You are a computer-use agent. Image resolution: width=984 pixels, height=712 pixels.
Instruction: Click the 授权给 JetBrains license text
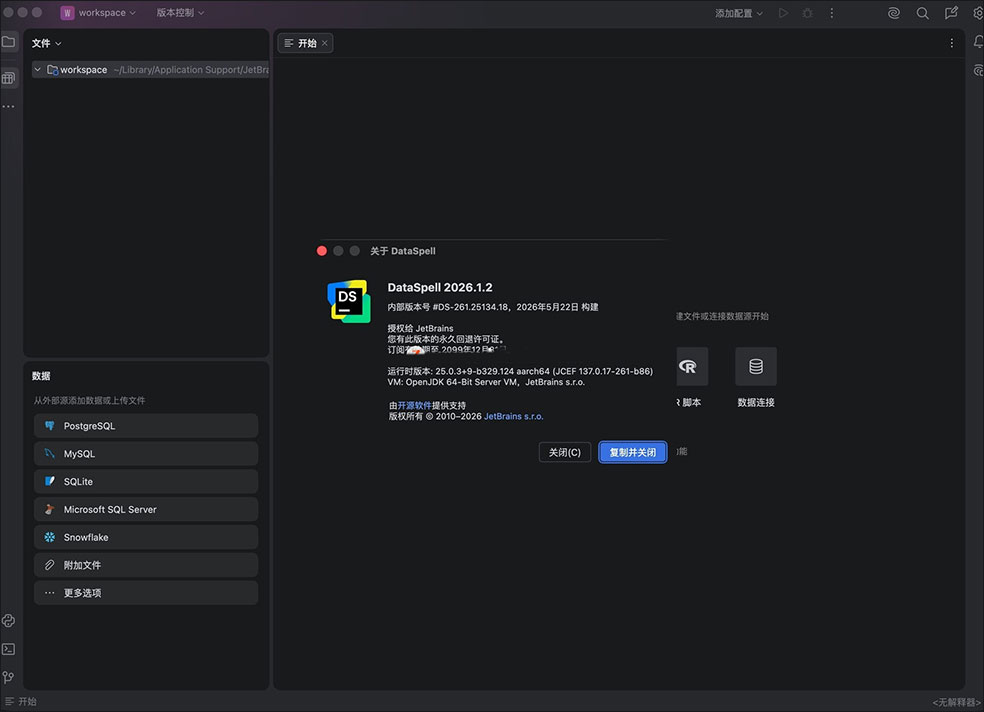point(420,328)
